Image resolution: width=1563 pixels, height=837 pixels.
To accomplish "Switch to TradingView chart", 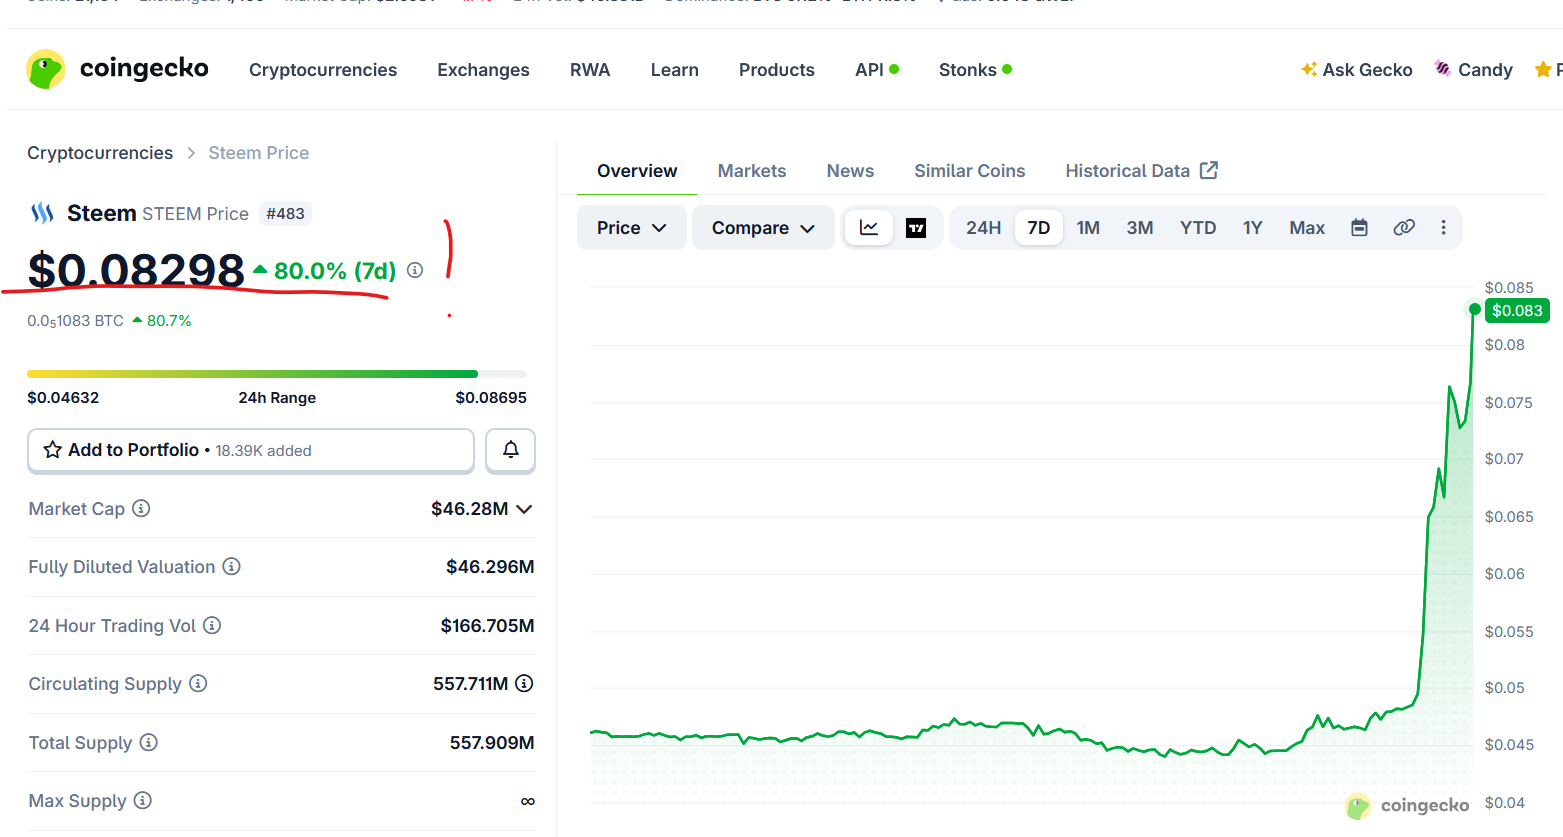I will coord(916,228).
